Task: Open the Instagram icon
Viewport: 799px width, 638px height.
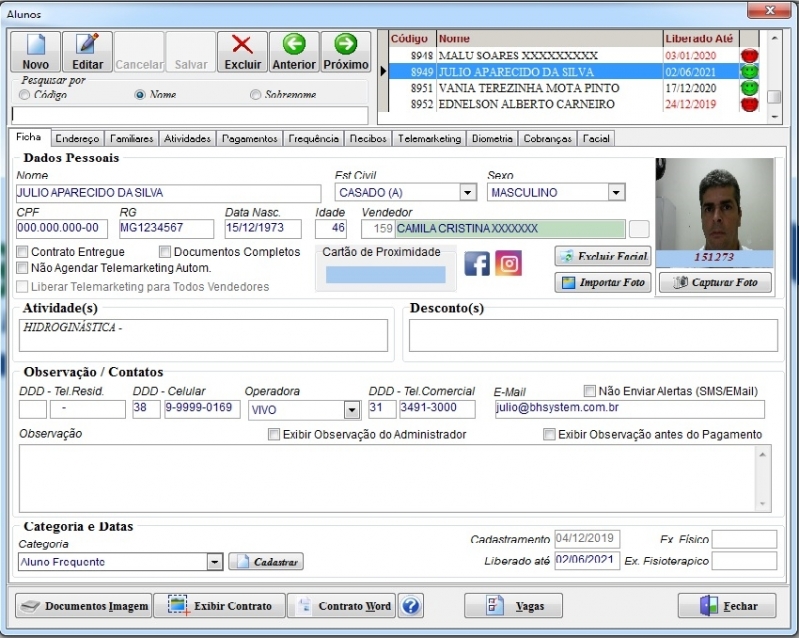Action: pos(509,264)
